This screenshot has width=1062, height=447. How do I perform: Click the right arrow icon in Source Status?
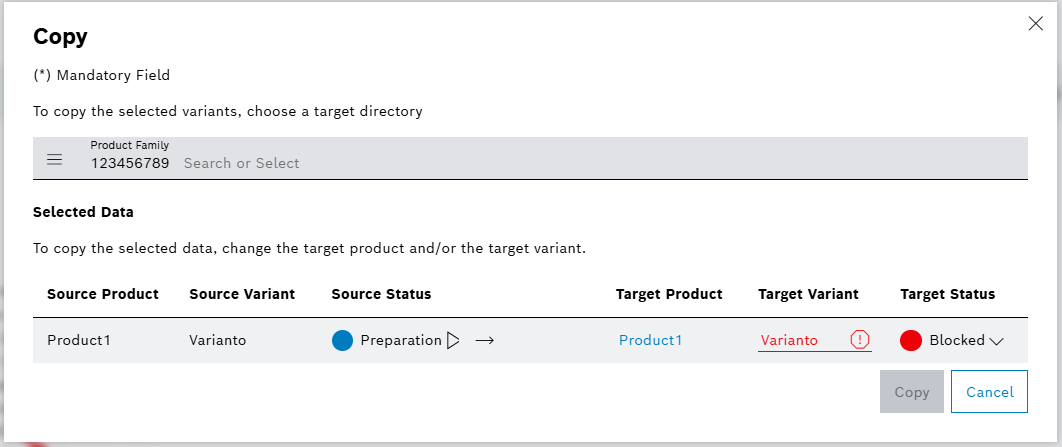485,340
